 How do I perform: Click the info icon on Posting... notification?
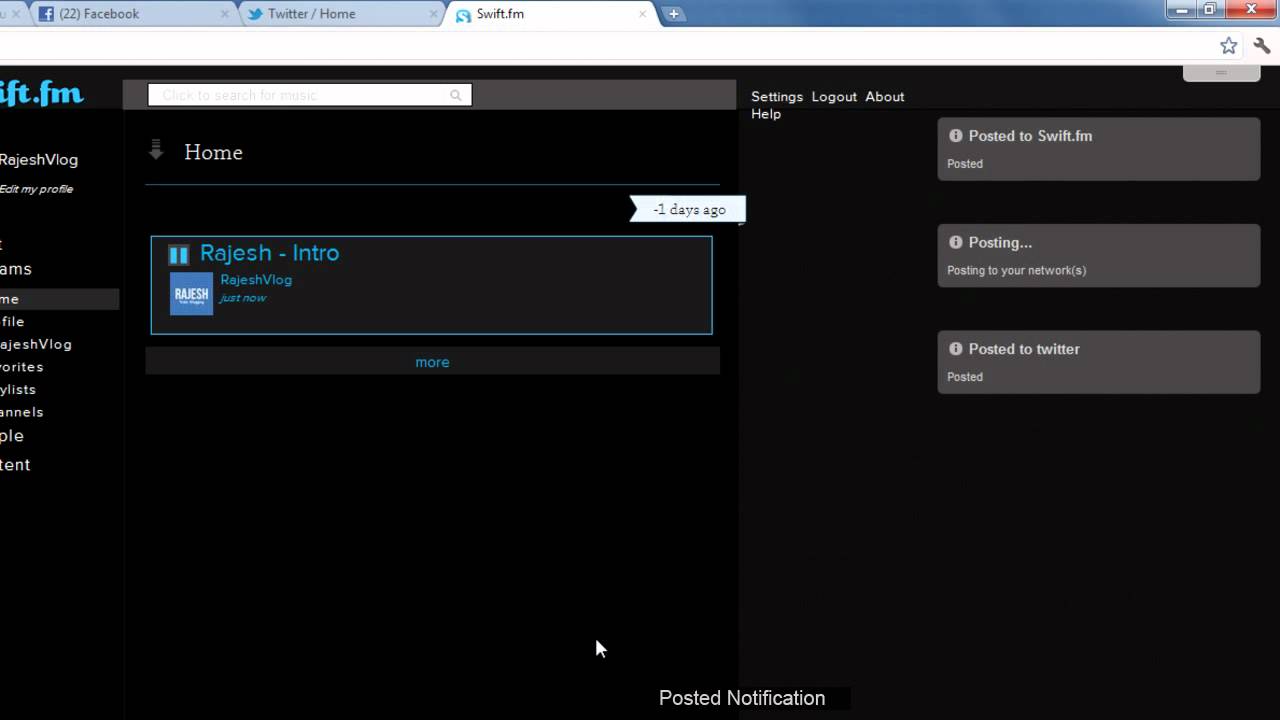pyautogui.click(x=956, y=242)
